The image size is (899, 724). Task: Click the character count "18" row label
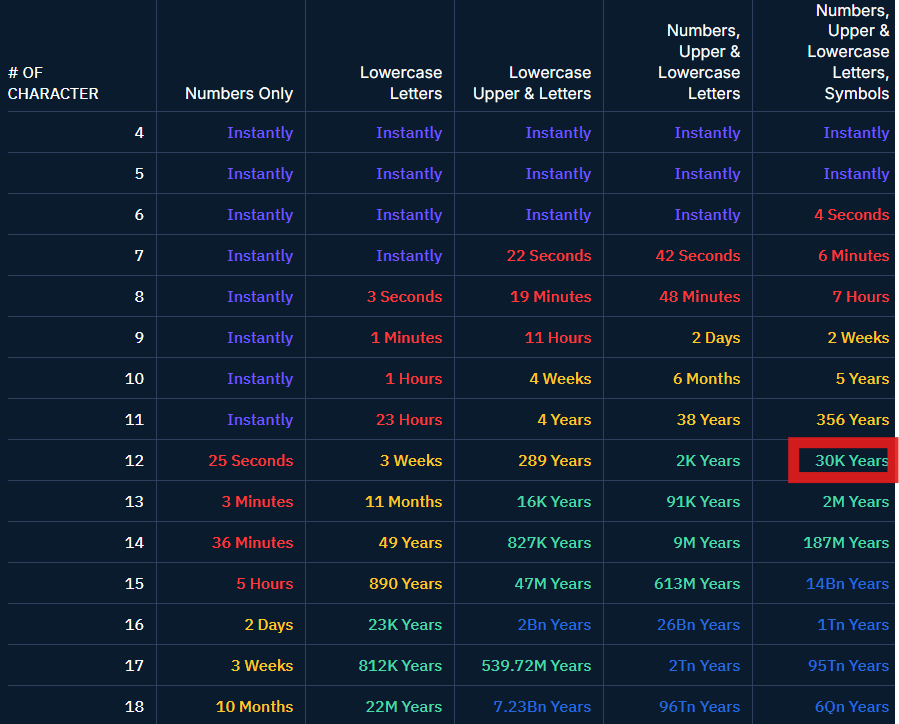(x=134, y=707)
